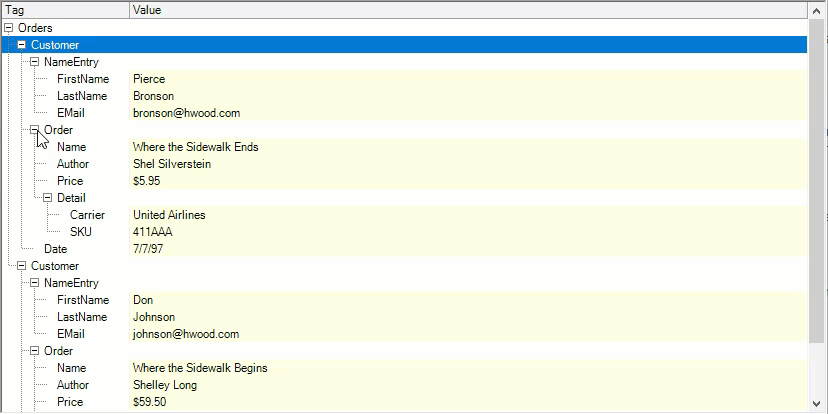The width and height of the screenshot is (828, 414).
Task: Collapse the first NameEntry node
Action: (x=35, y=62)
